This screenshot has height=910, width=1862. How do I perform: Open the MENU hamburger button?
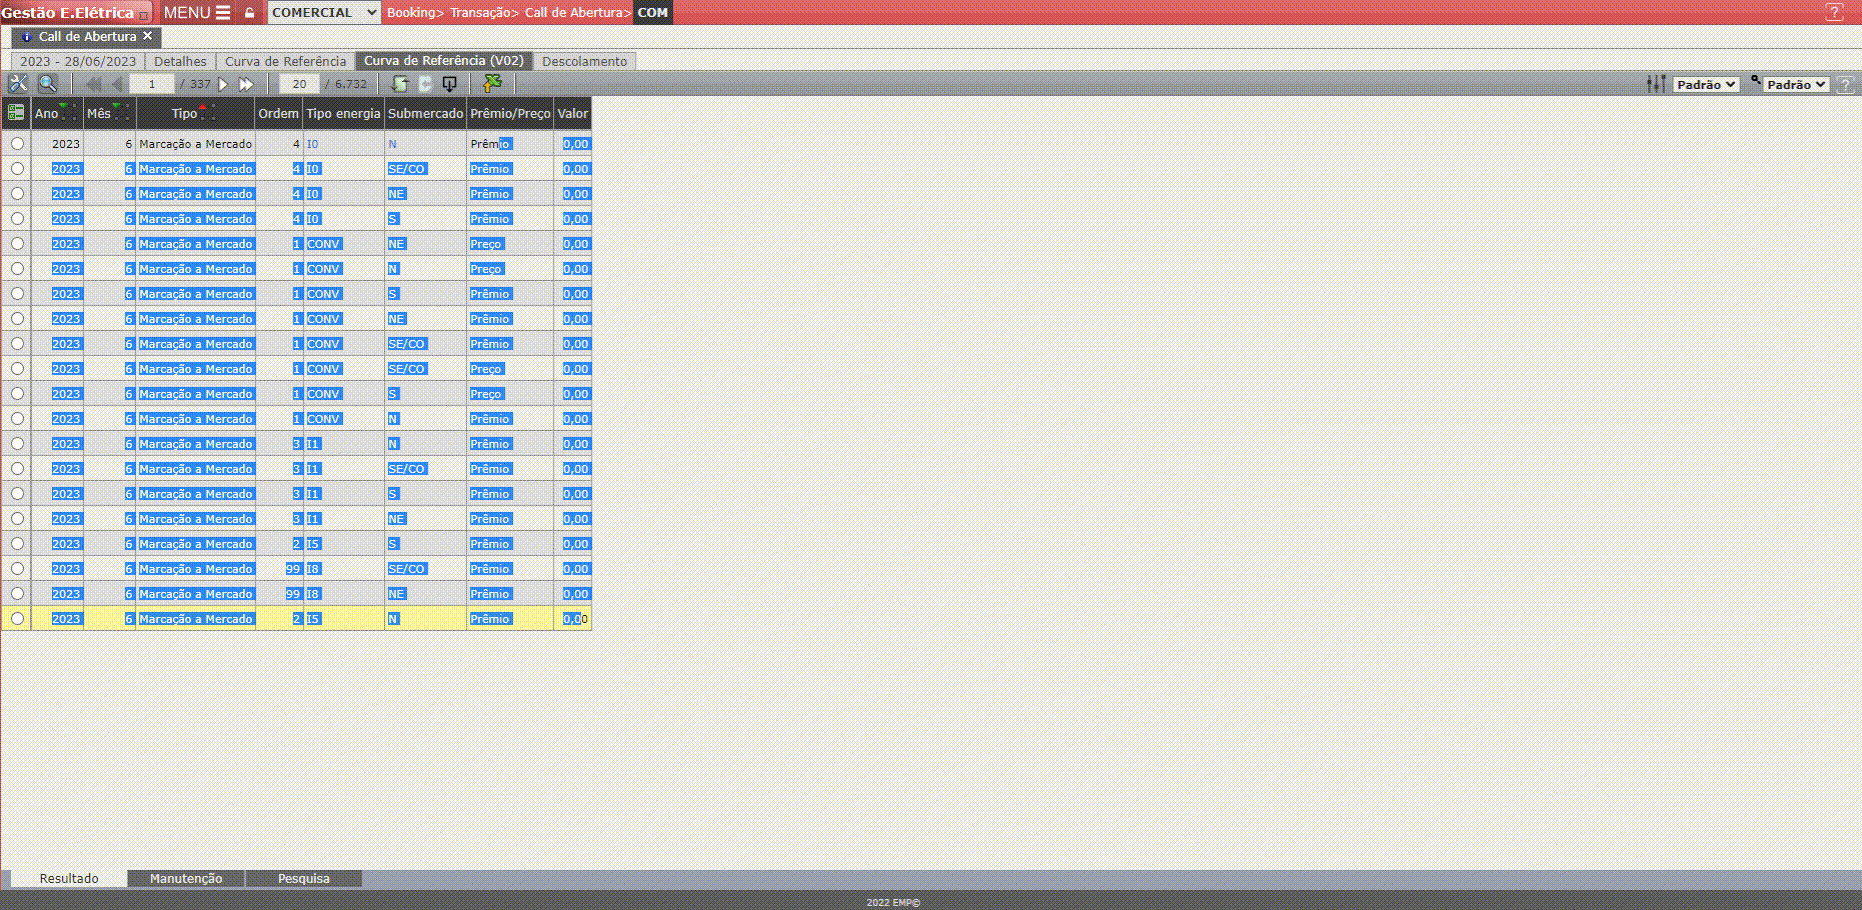(x=197, y=13)
